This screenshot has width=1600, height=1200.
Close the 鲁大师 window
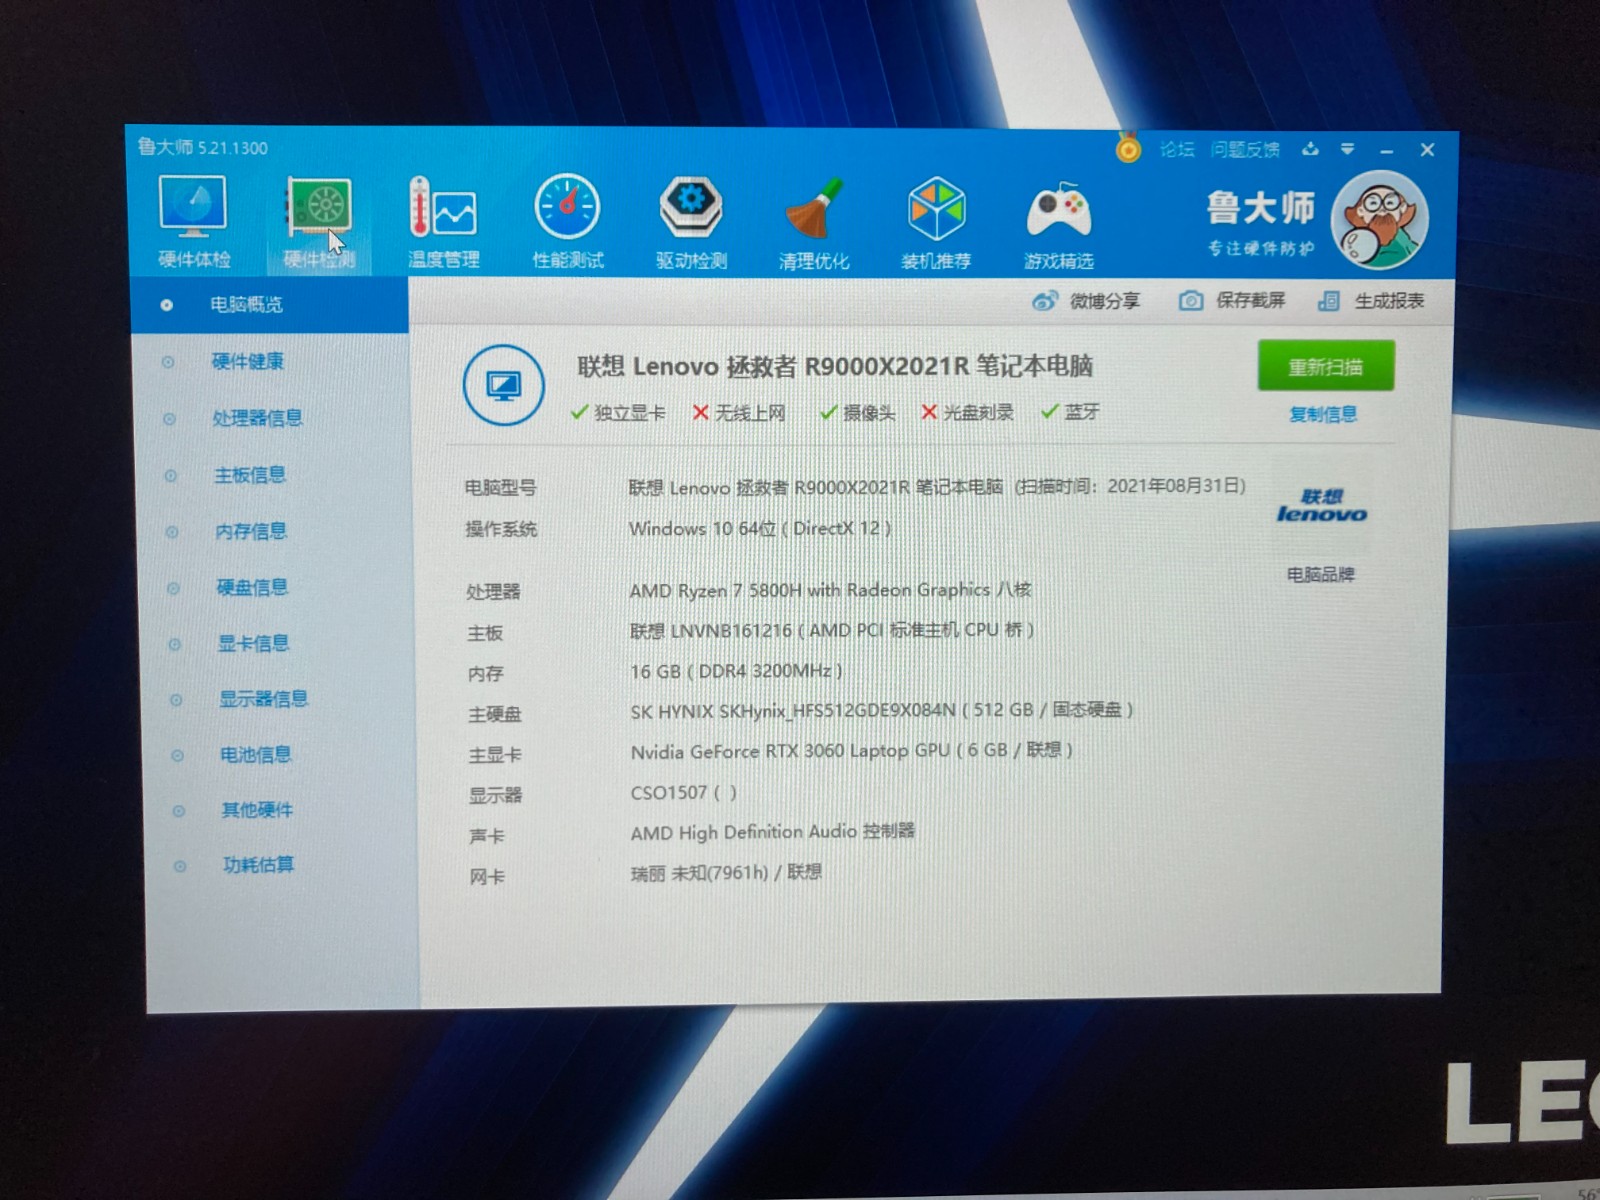tap(1427, 150)
